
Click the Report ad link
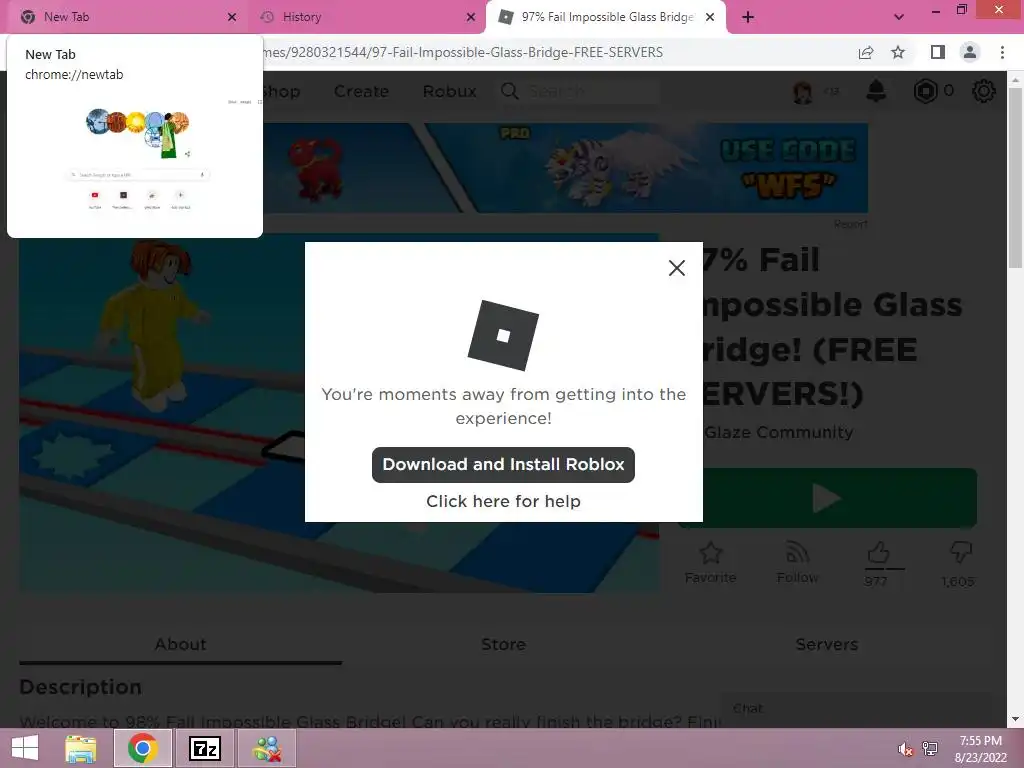point(850,224)
